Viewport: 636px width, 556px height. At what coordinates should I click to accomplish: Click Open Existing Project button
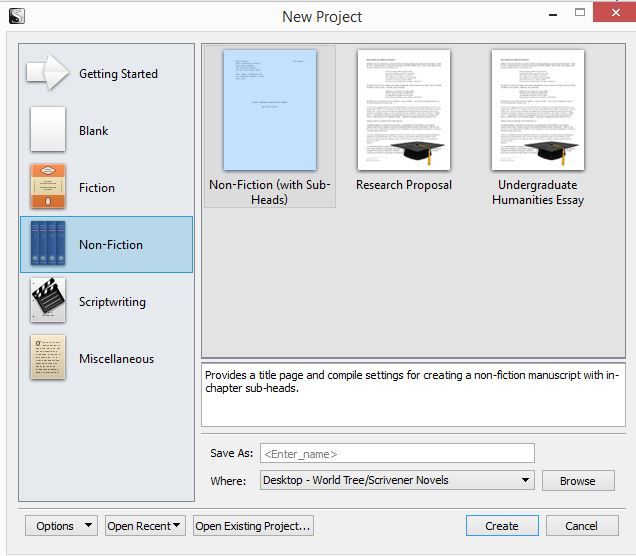click(x=253, y=526)
